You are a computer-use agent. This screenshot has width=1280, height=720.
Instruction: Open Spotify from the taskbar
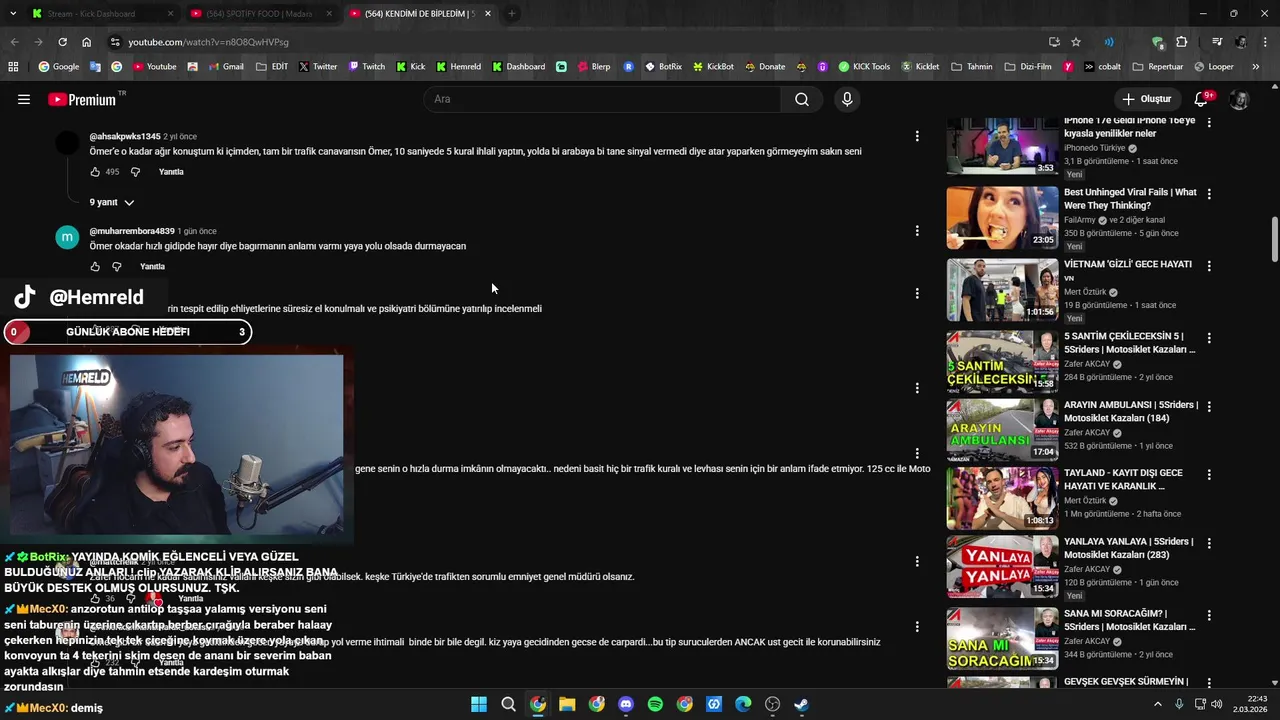point(655,704)
